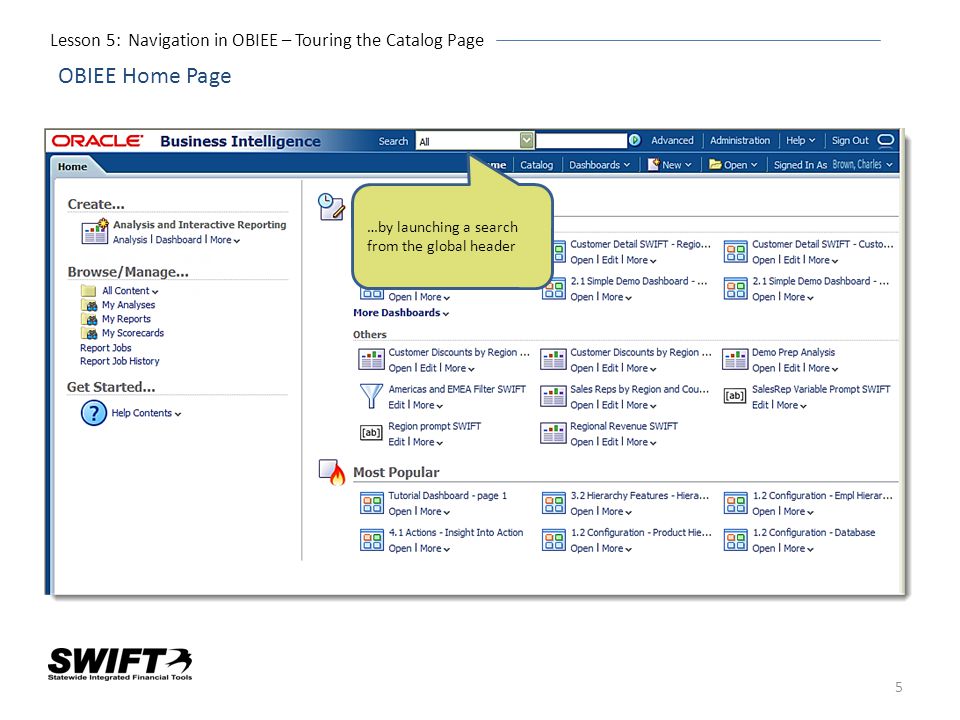Image resolution: width=960 pixels, height=720 pixels.
Task: Expand the Dashboards menu
Action: click(x=599, y=165)
